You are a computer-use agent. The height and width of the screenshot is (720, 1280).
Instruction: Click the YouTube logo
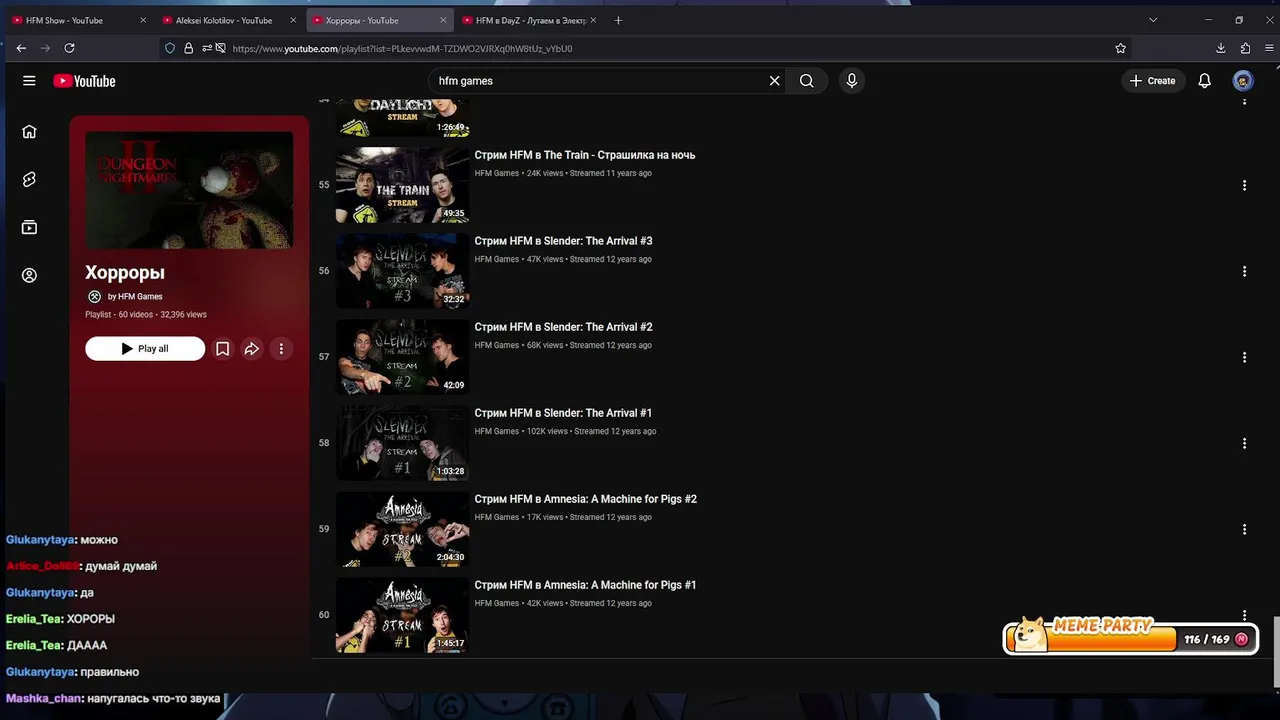click(84, 81)
